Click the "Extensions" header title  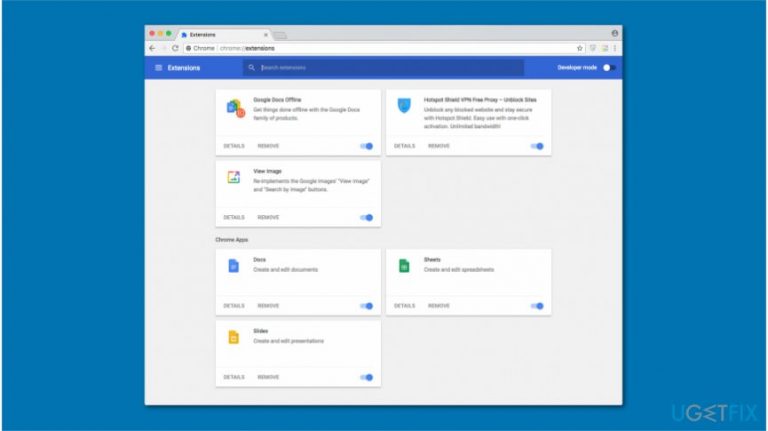coord(184,68)
